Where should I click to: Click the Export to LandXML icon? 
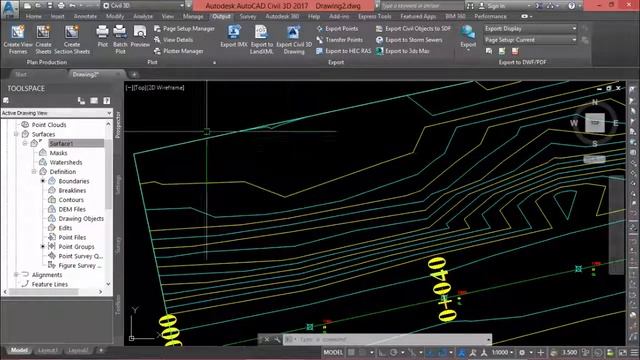[x=261, y=32]
